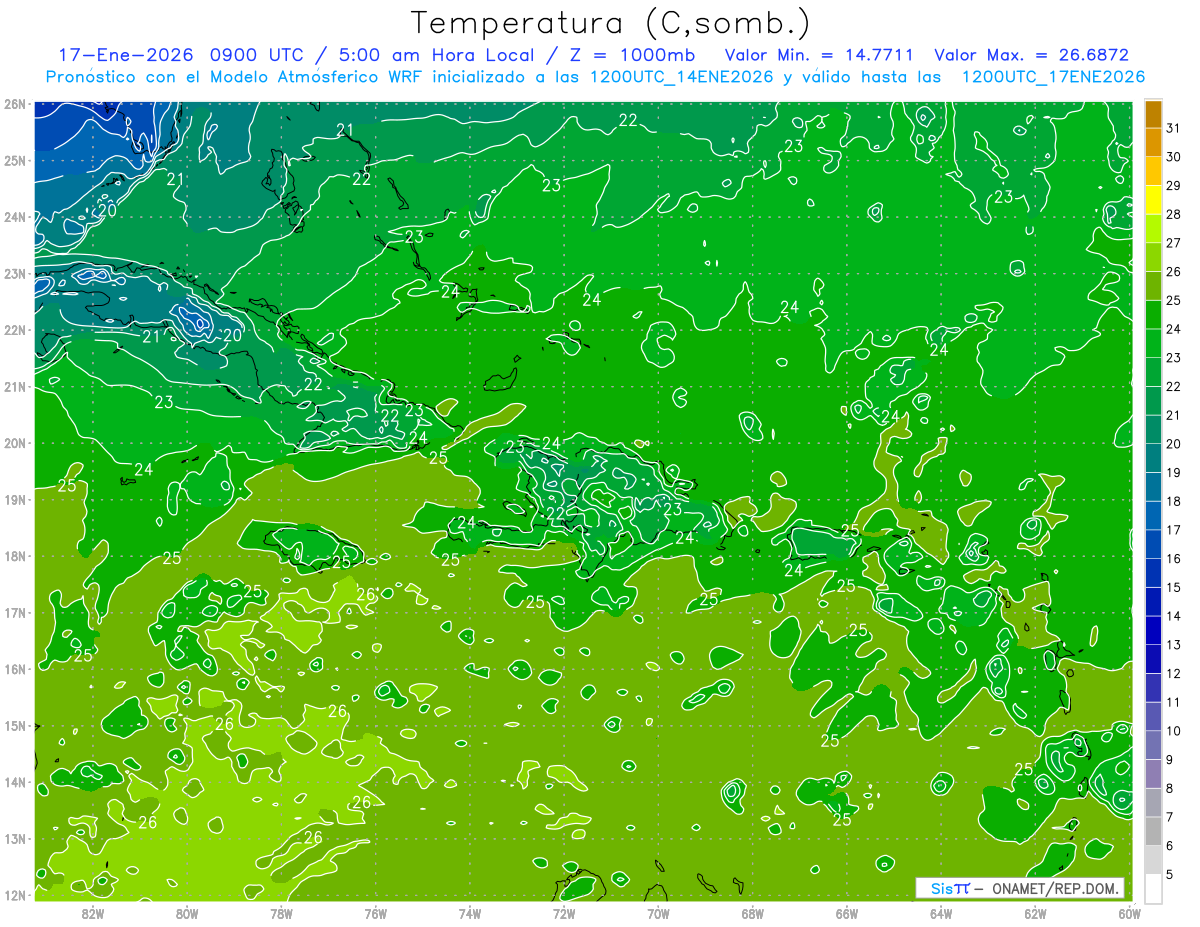The image size is (1200, 927).
Task: Click the longitude label "66W"
Action: point(847,913)
